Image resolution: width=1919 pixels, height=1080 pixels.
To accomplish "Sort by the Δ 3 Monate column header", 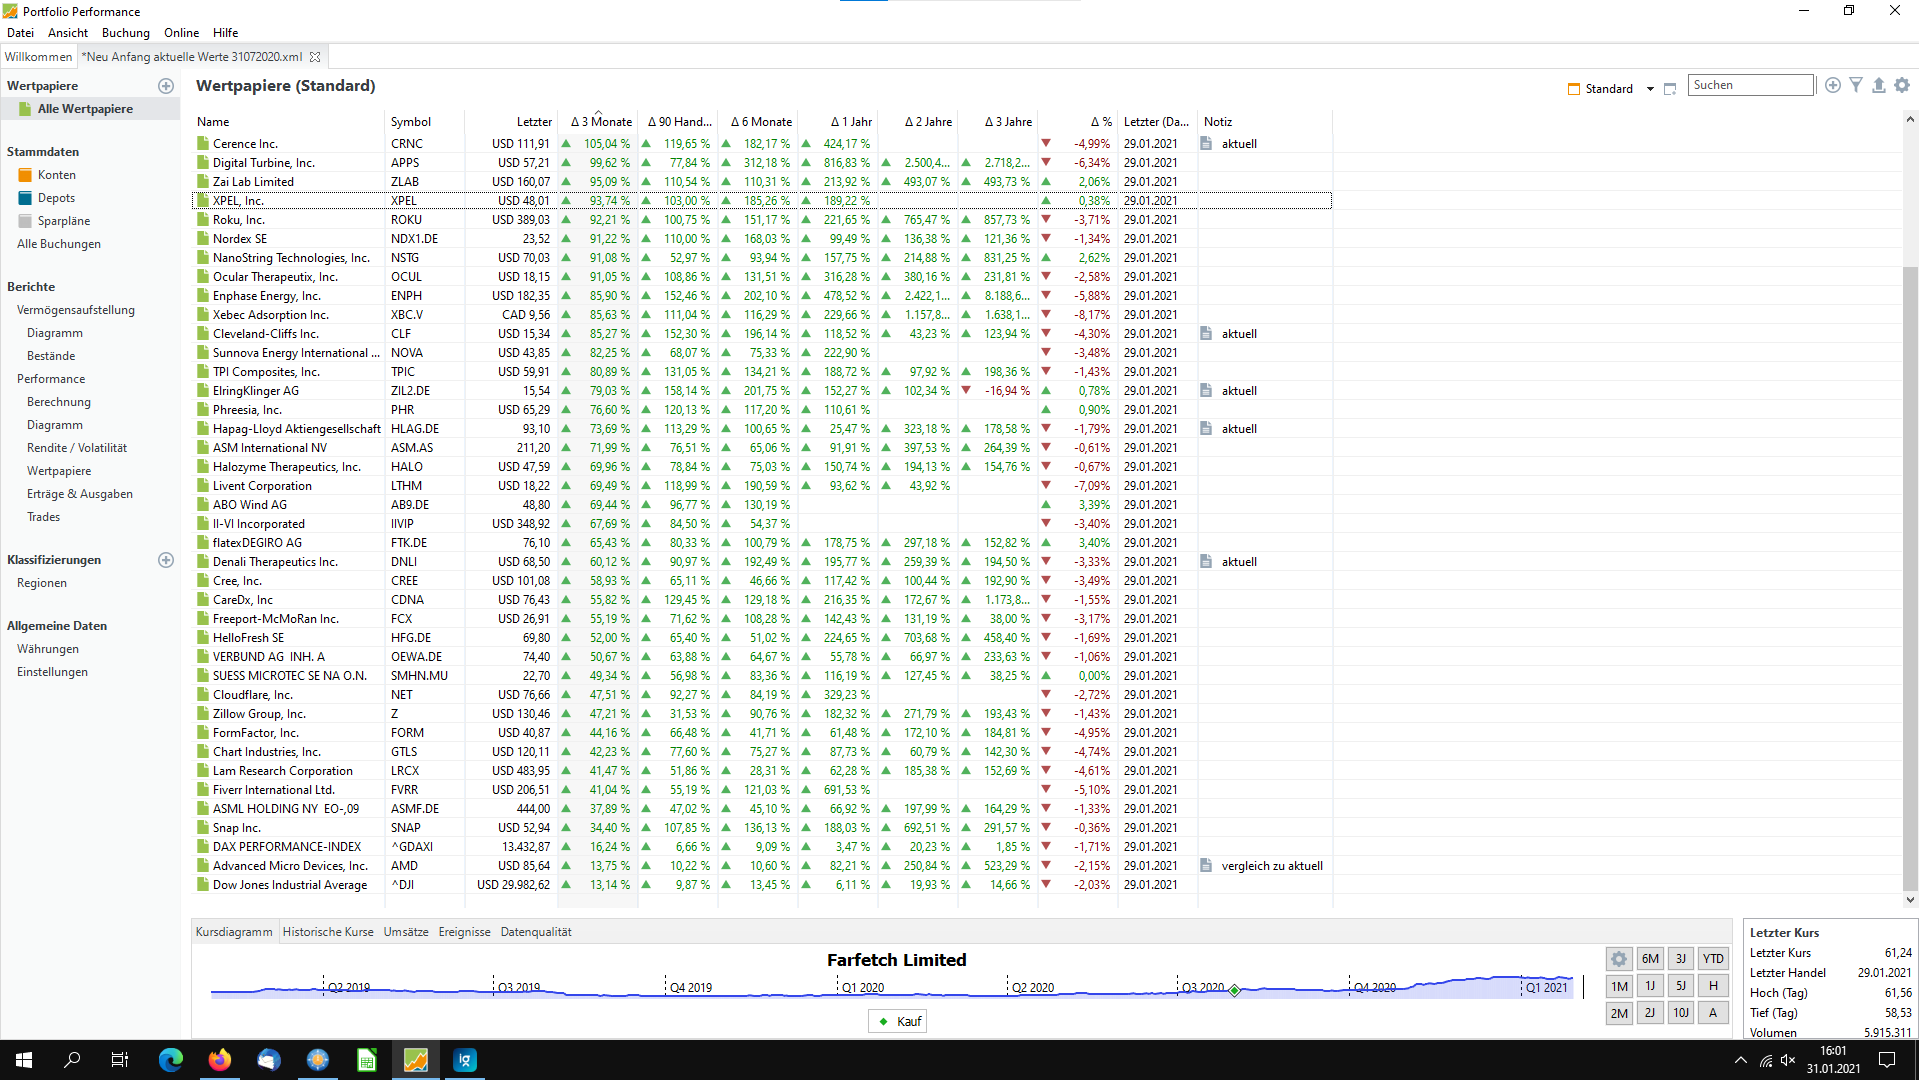I will click(x=598, y=121).
